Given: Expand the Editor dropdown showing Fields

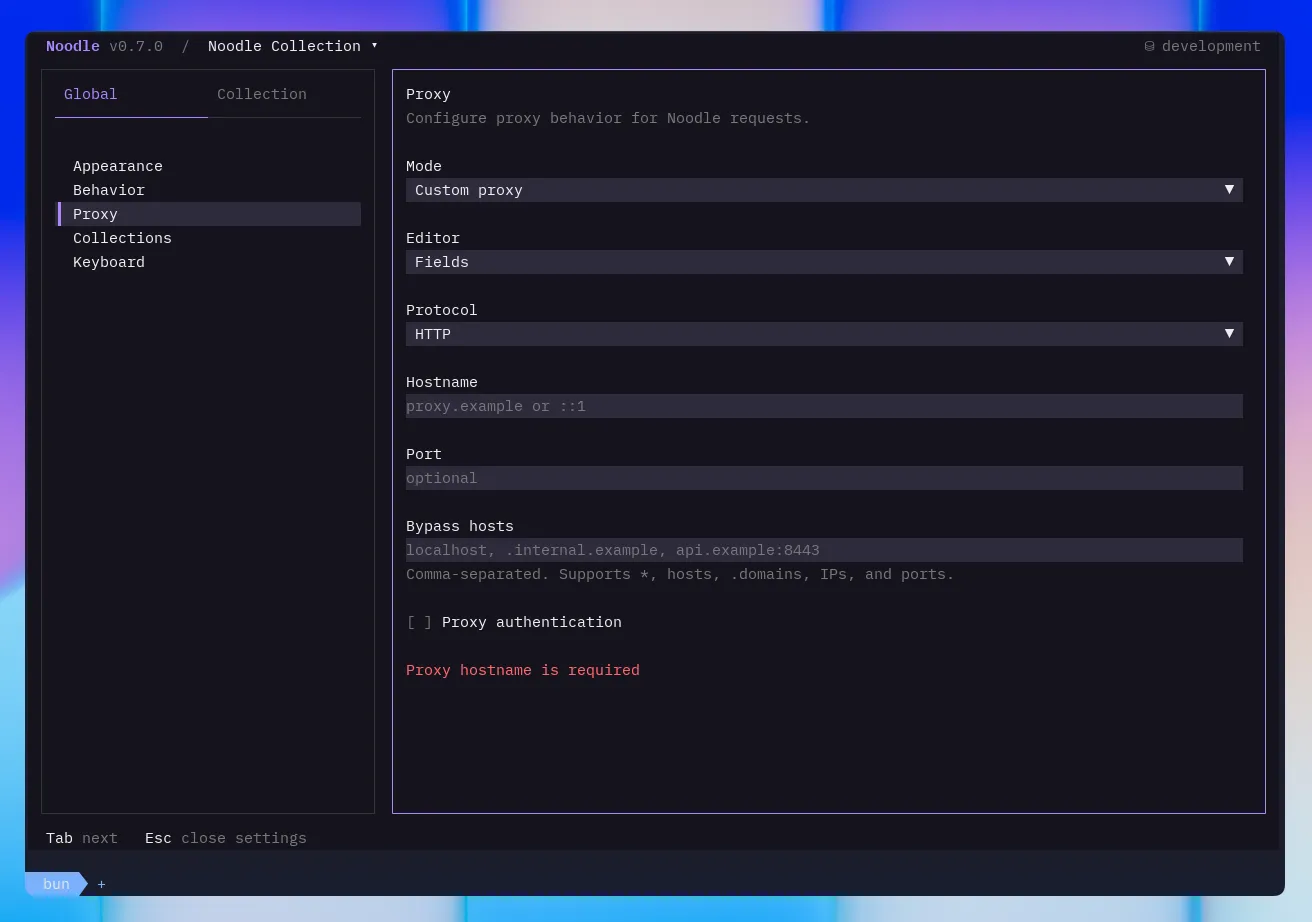Looking at the screenshot, I should click(824, 262).
